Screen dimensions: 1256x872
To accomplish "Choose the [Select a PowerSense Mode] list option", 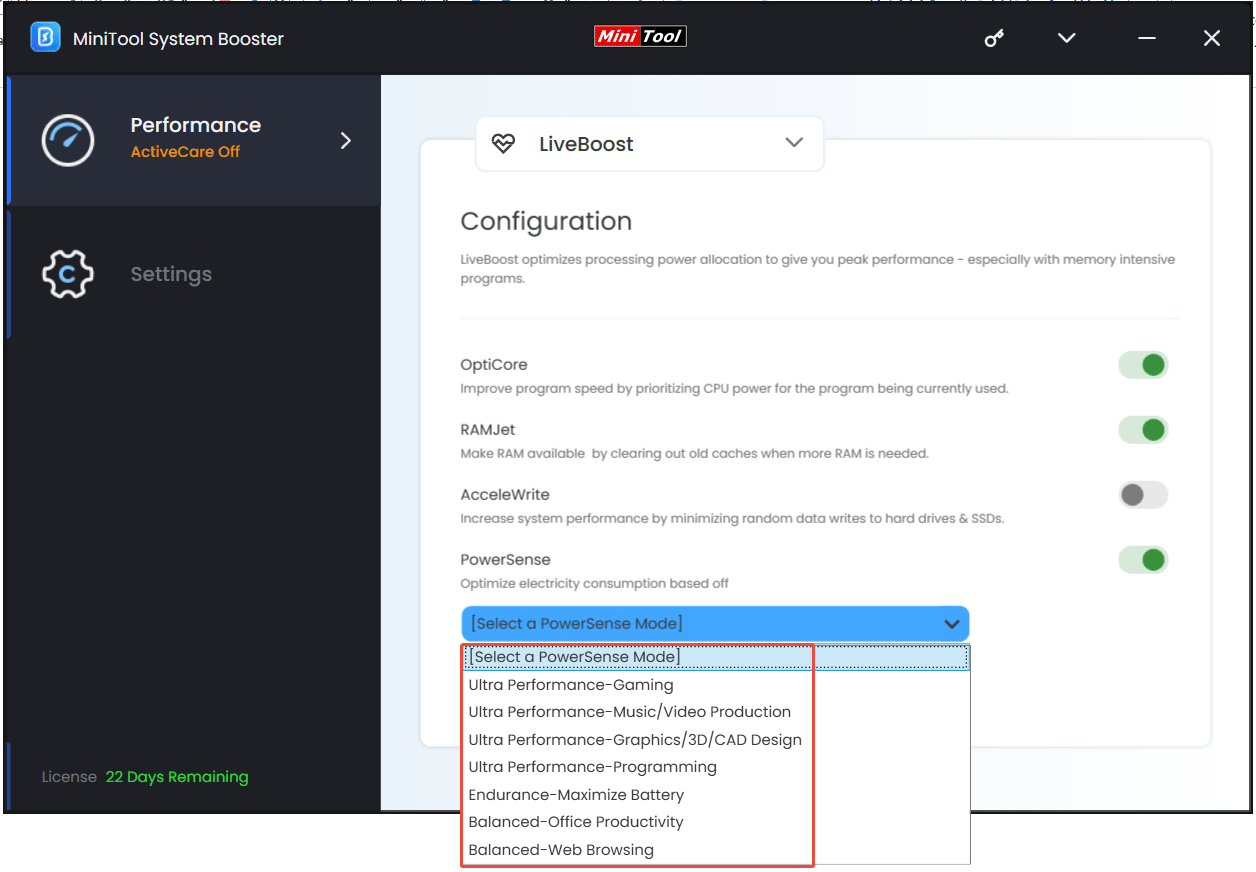I will point(715,657).
